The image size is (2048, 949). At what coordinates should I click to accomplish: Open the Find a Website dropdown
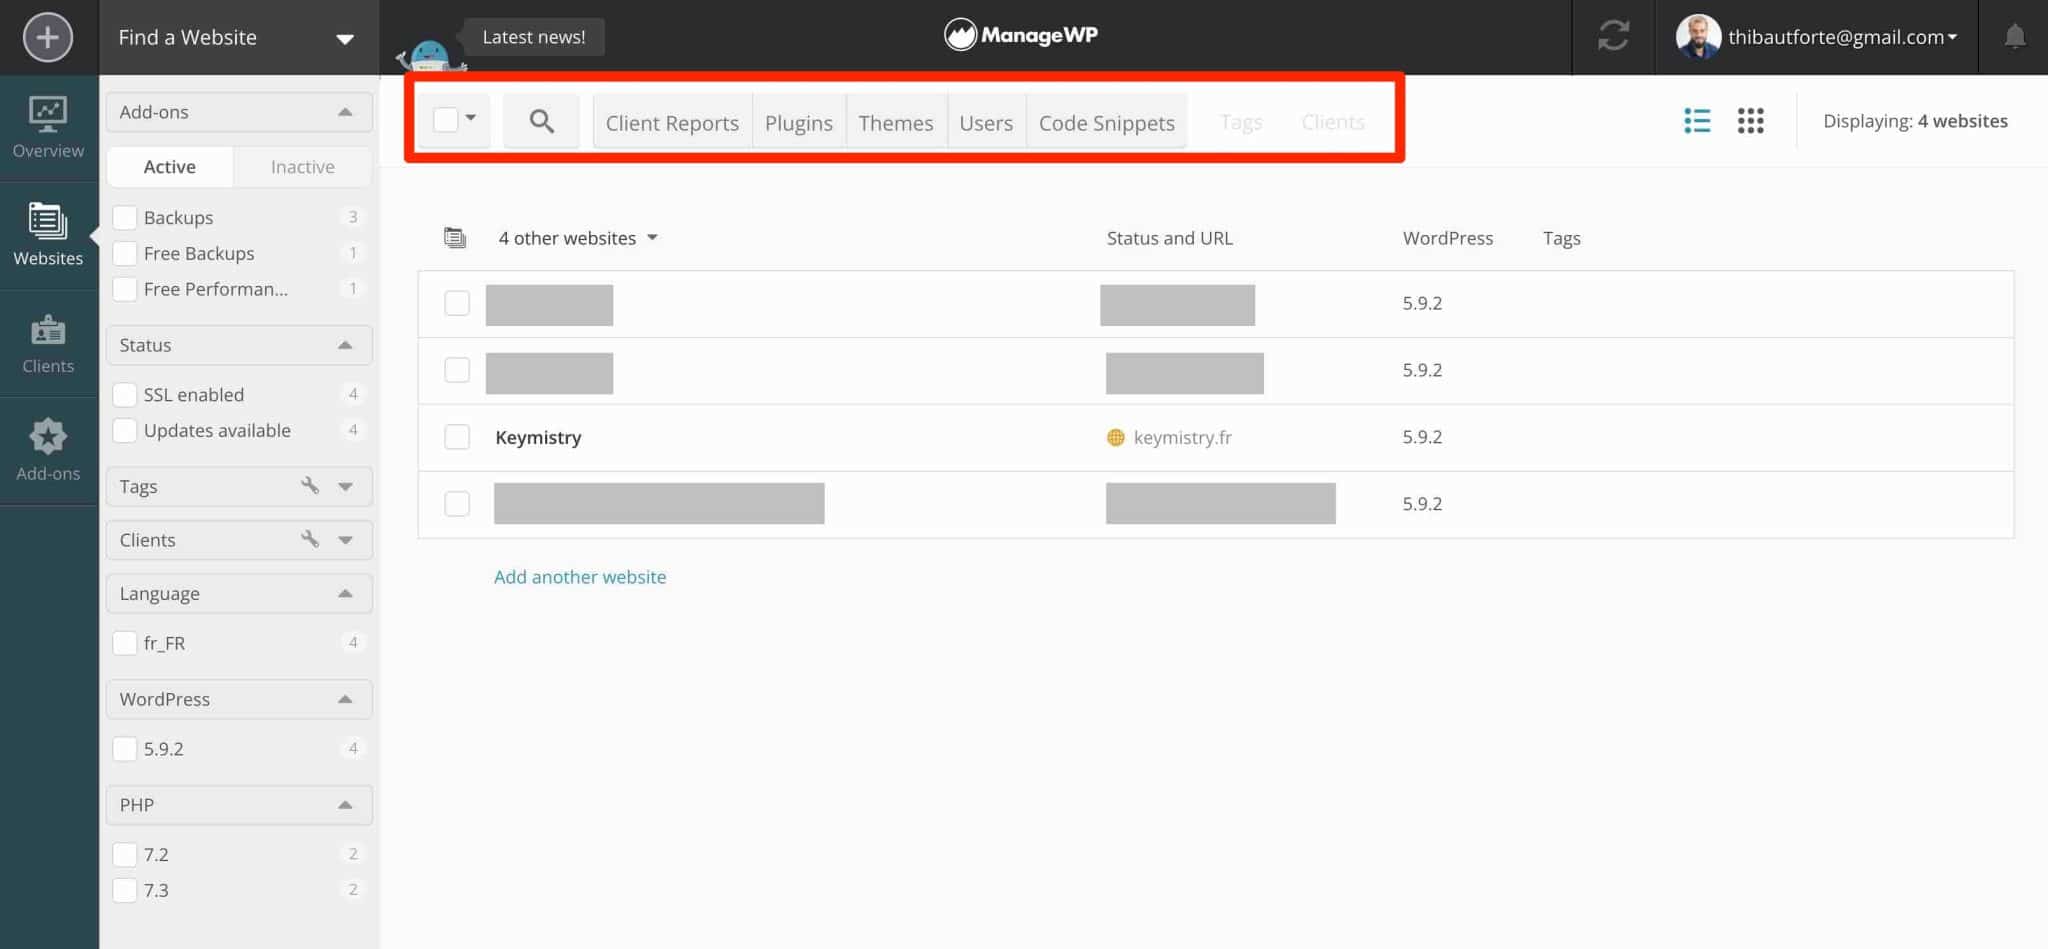pyautogui.click(x=239, y=37)
